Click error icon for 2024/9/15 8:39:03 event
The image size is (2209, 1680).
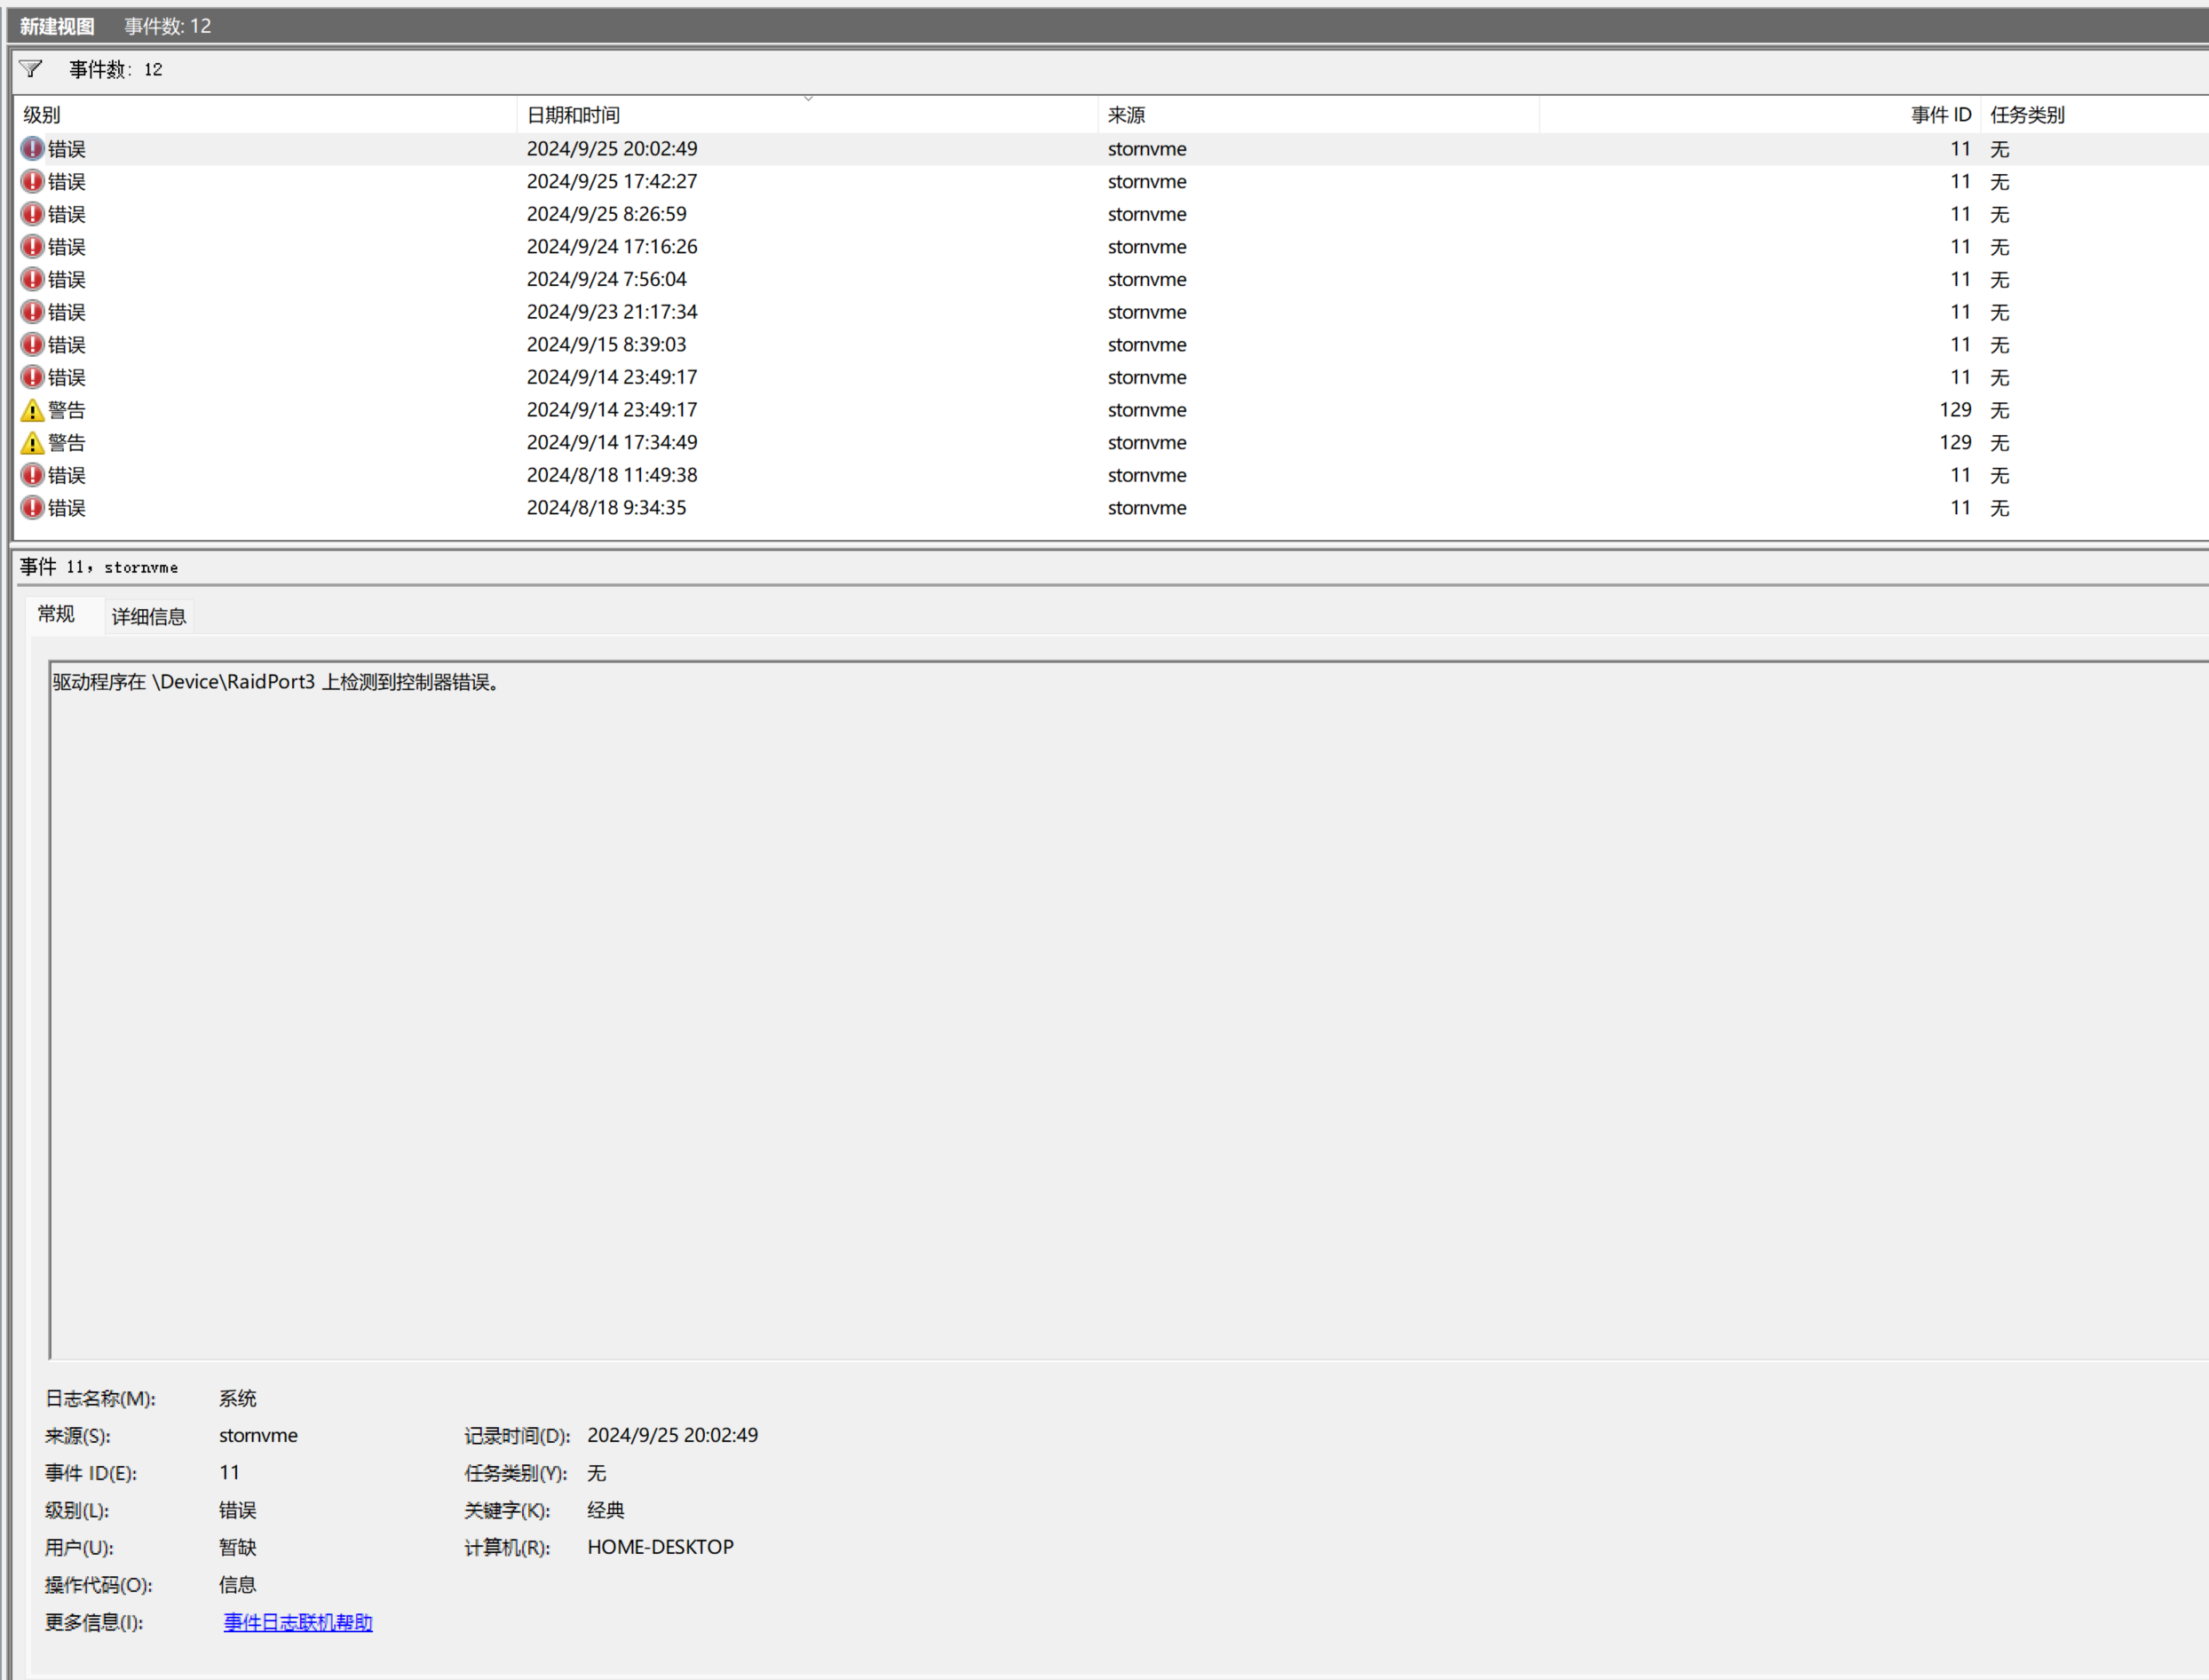click(33, 345)
